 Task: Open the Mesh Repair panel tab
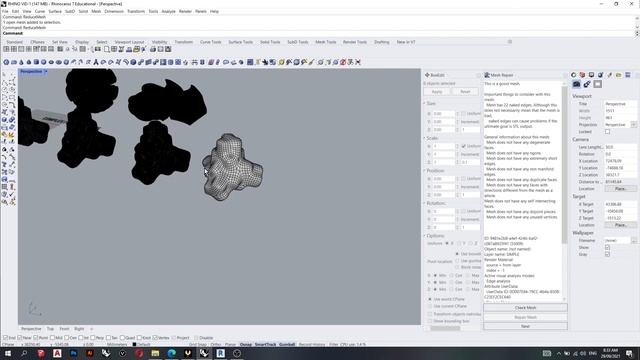click(499, 75)
